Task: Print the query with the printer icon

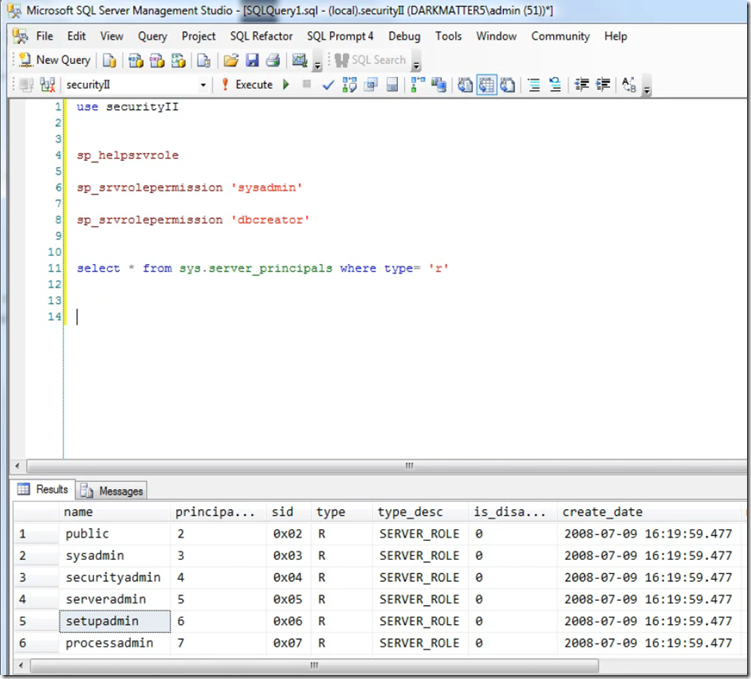Action: (x=273, y=60)
